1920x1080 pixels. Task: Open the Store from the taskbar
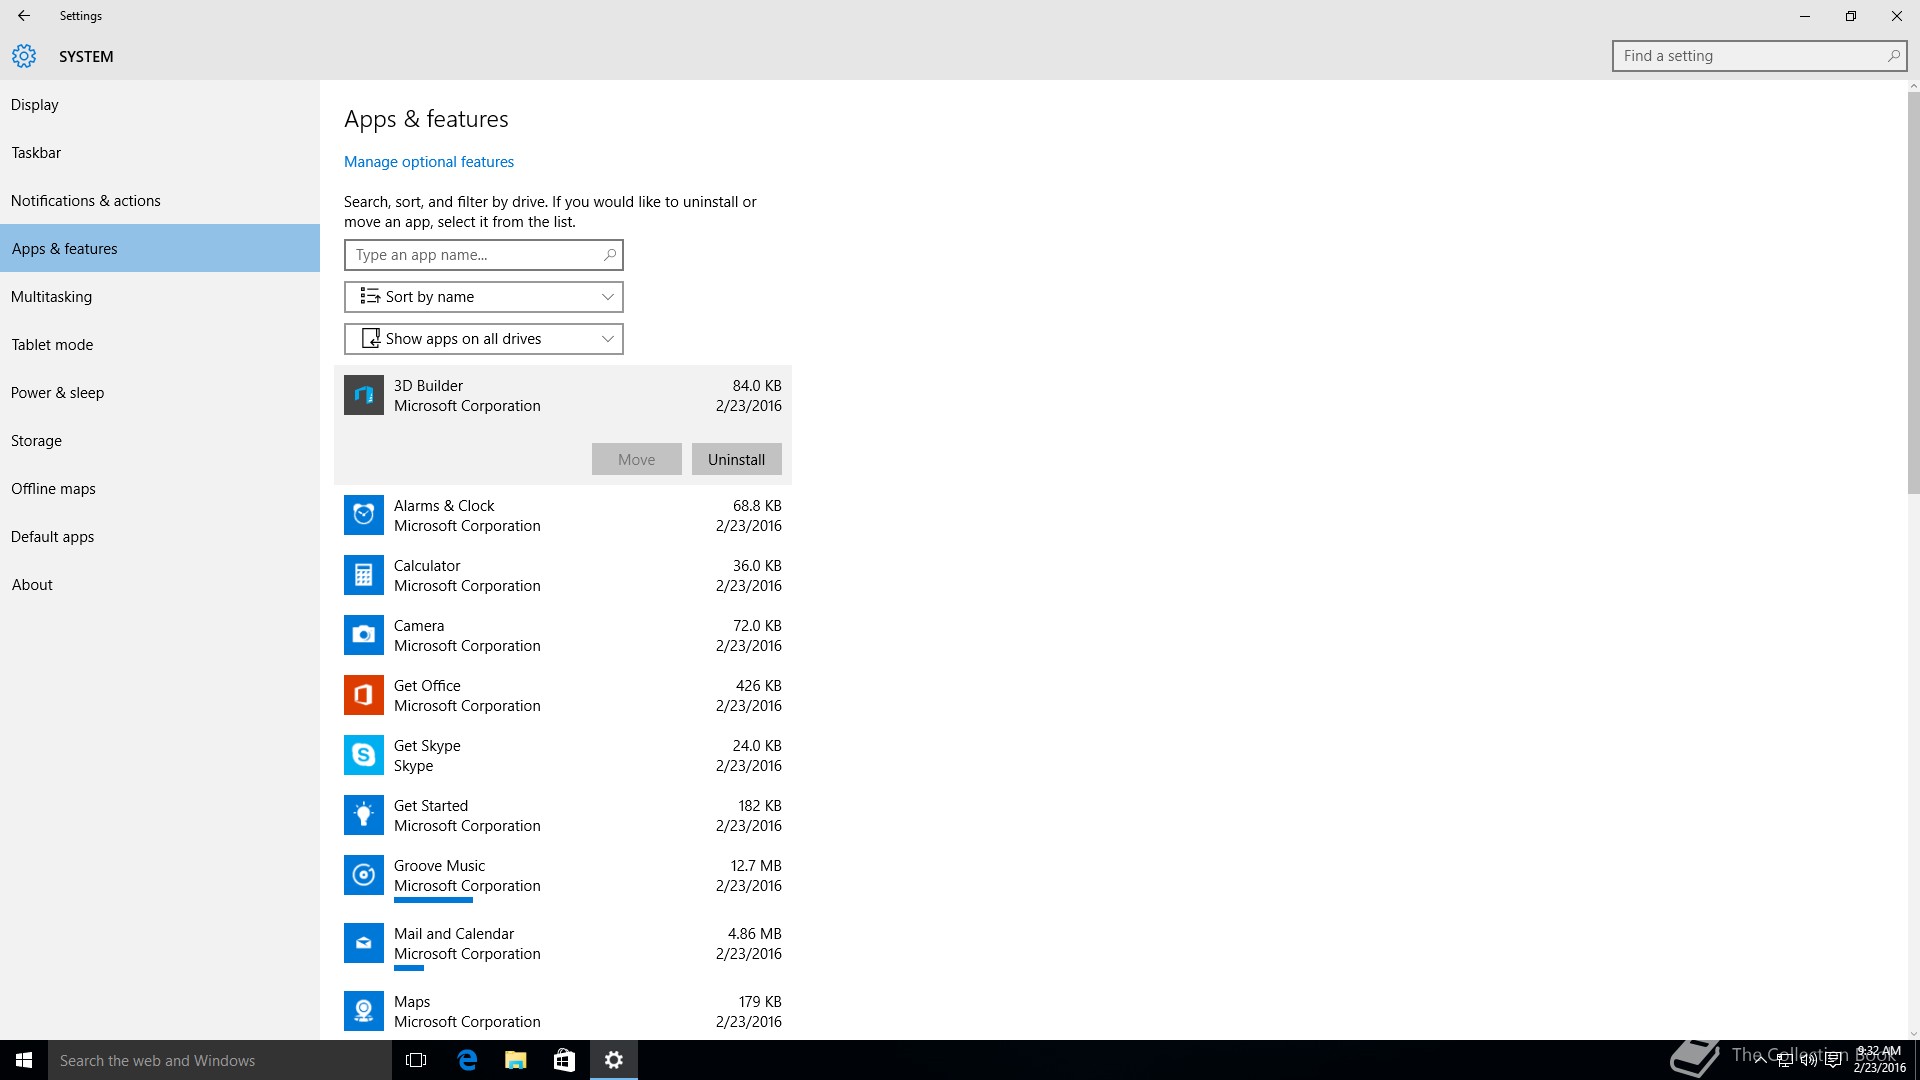click(564, 1060)
